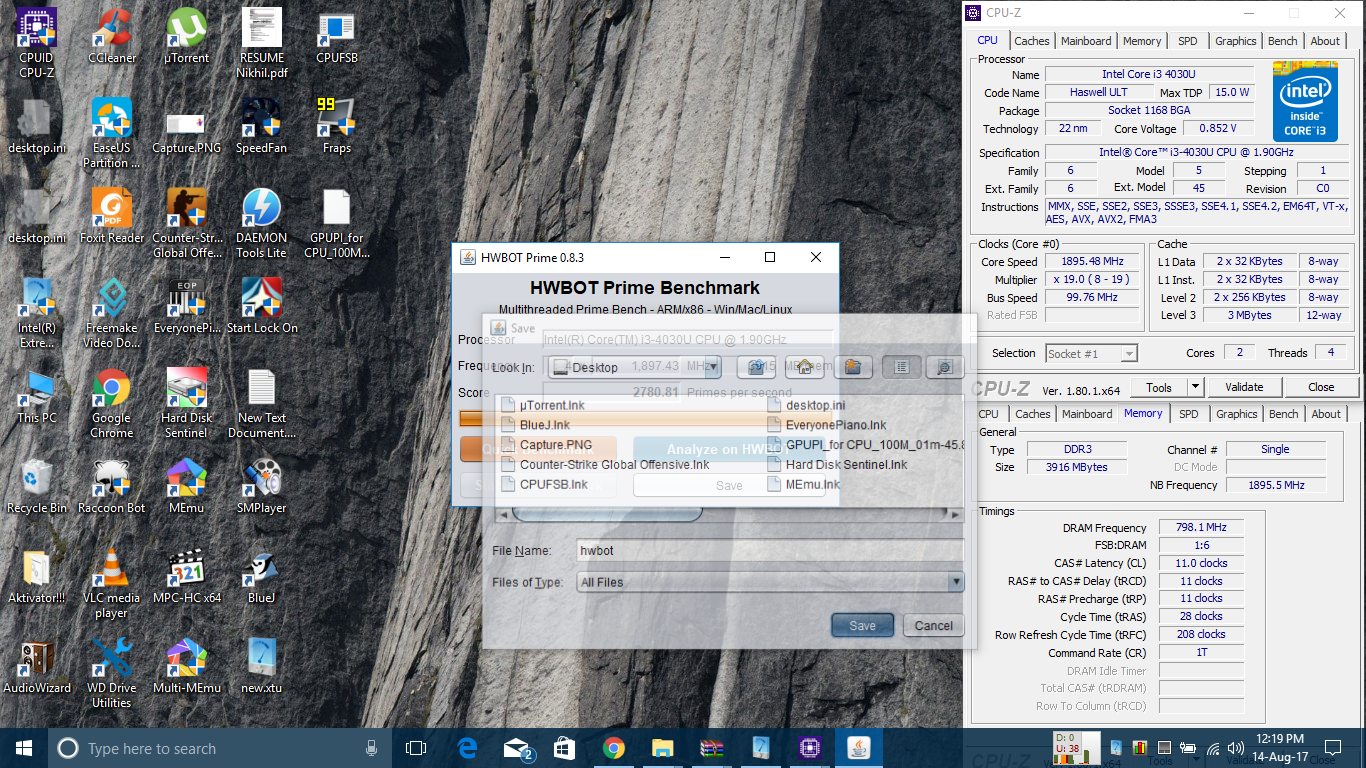The width and height of the screenshot is (1366, 768).
Task: Open the Mail app on the taskbar
Action: coord(517,748)
